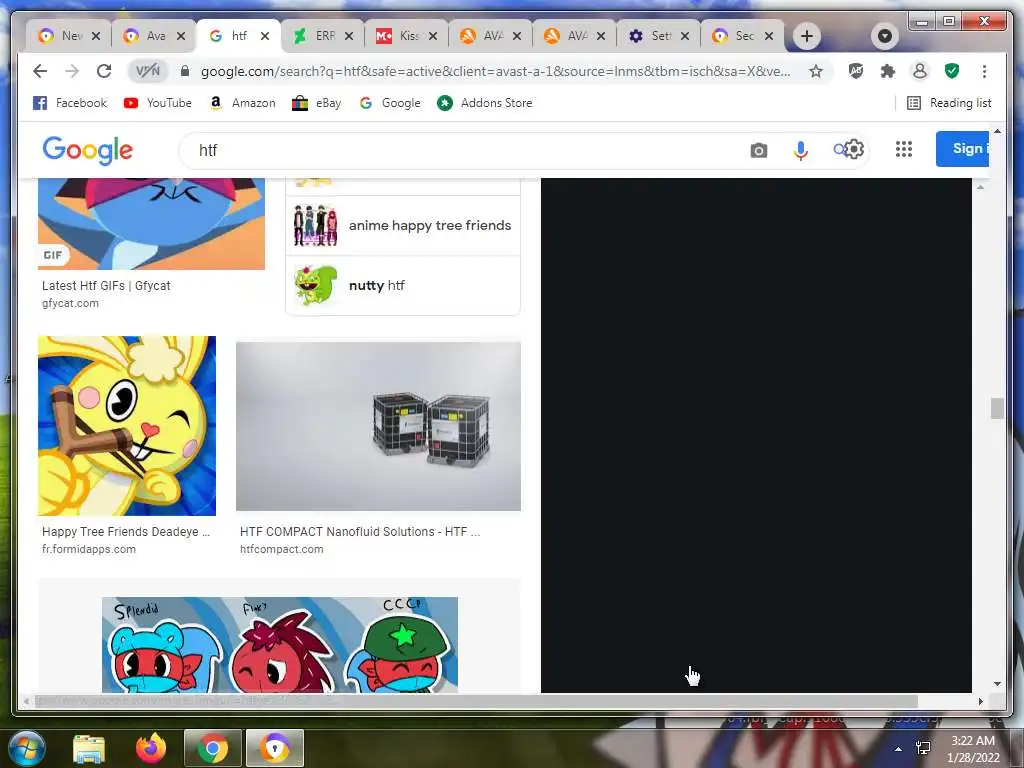1024x768 pixels.
Task: Open the Google apps grid
Action: (x=904, y=150)
